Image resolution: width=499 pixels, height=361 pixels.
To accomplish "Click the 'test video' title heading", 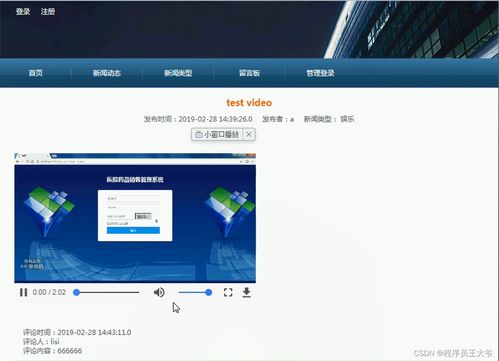I will (249, 103).
